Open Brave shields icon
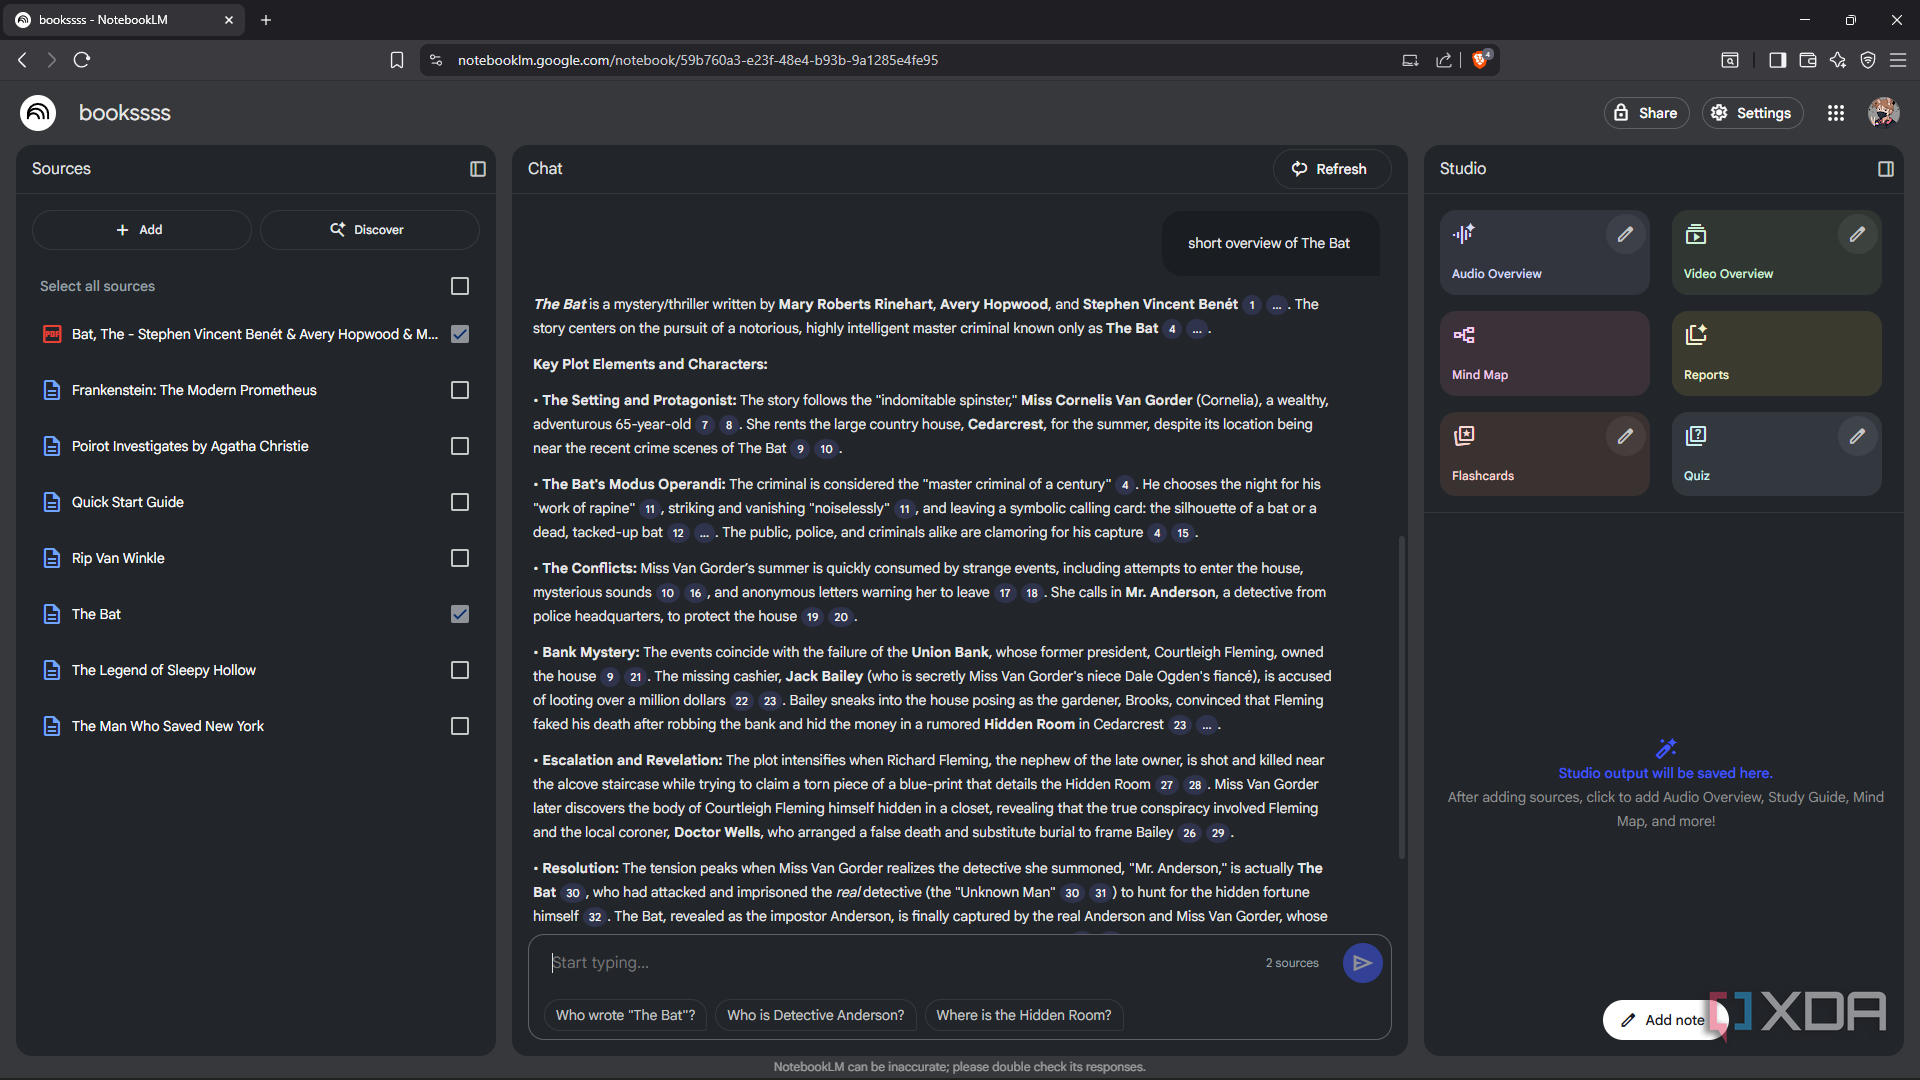1920x1080 pixels. pyautogui.click(x=1481, y=59)
